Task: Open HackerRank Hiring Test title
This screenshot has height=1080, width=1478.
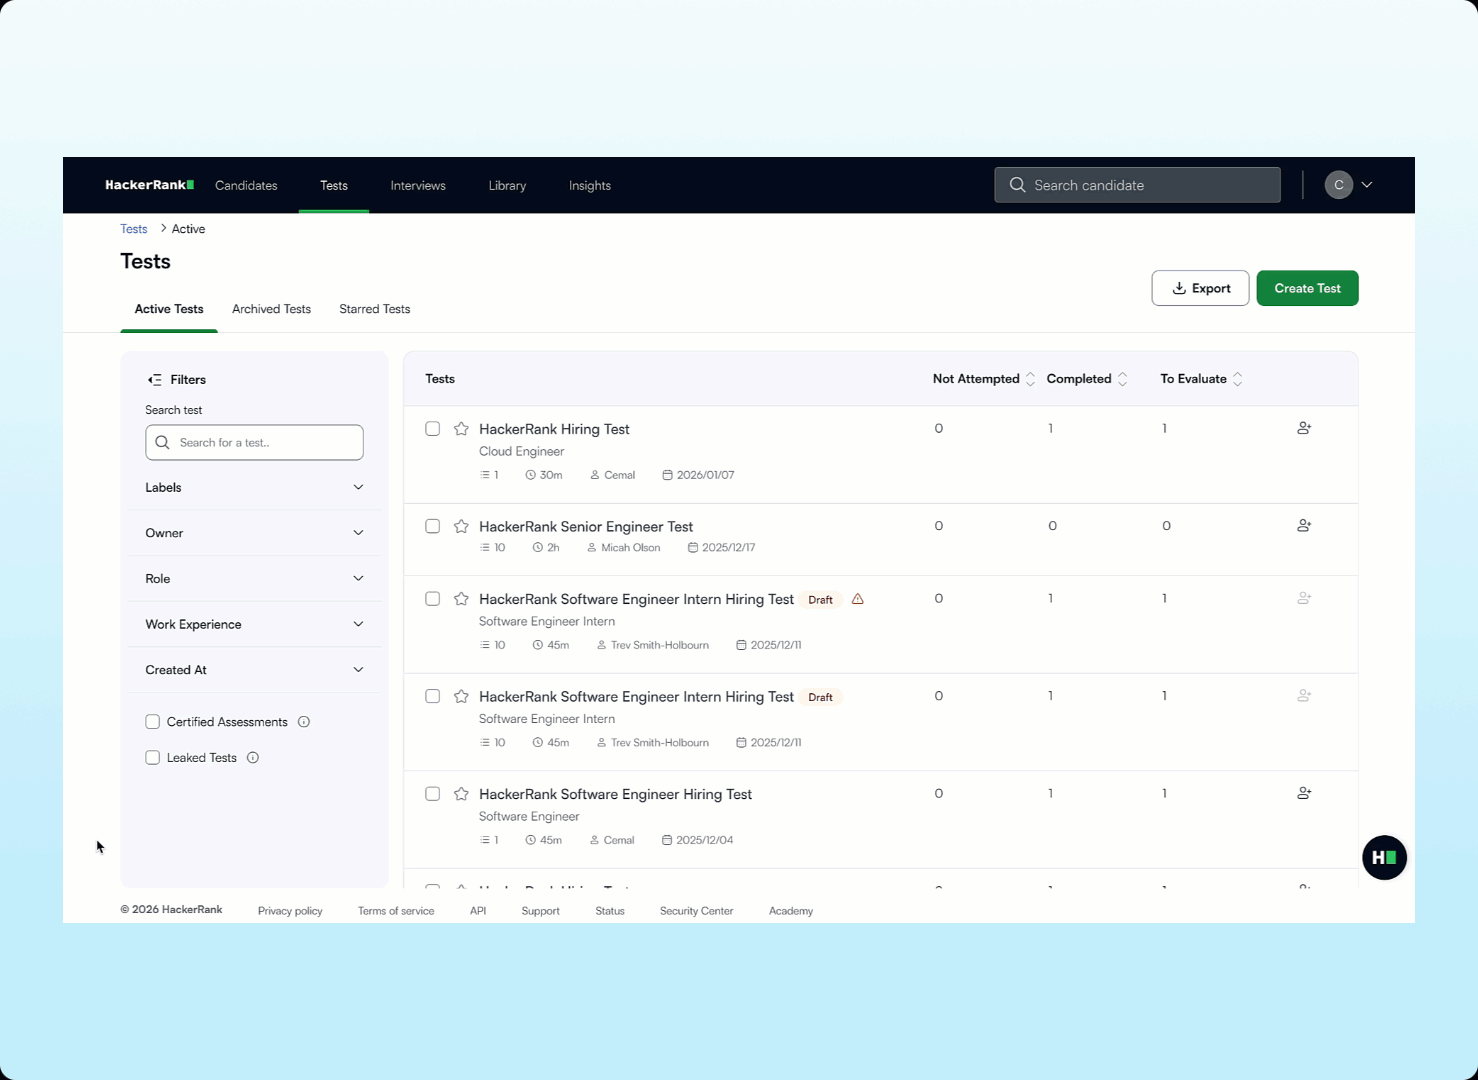Action: tap(554, 430)
